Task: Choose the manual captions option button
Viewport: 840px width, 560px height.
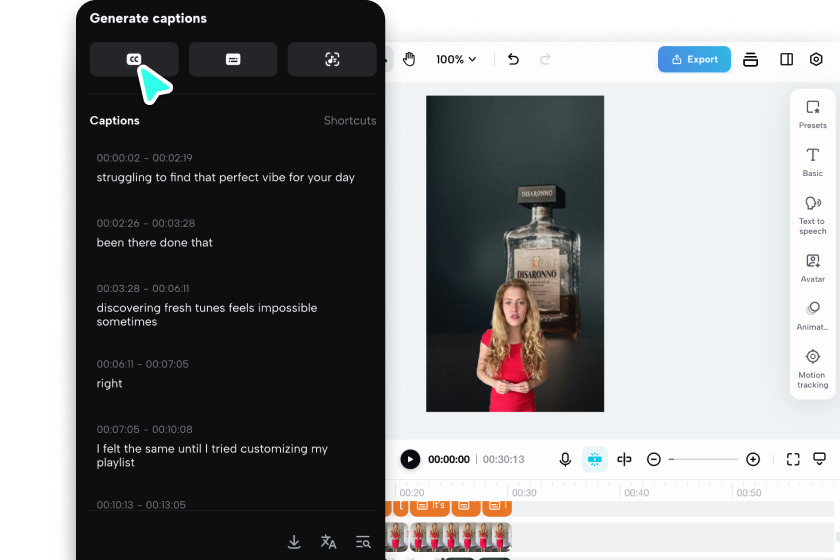Action: (233, 59)
